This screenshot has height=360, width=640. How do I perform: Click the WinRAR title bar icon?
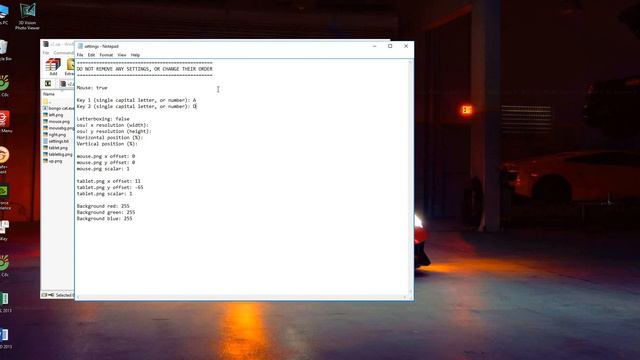click(46, 44)
